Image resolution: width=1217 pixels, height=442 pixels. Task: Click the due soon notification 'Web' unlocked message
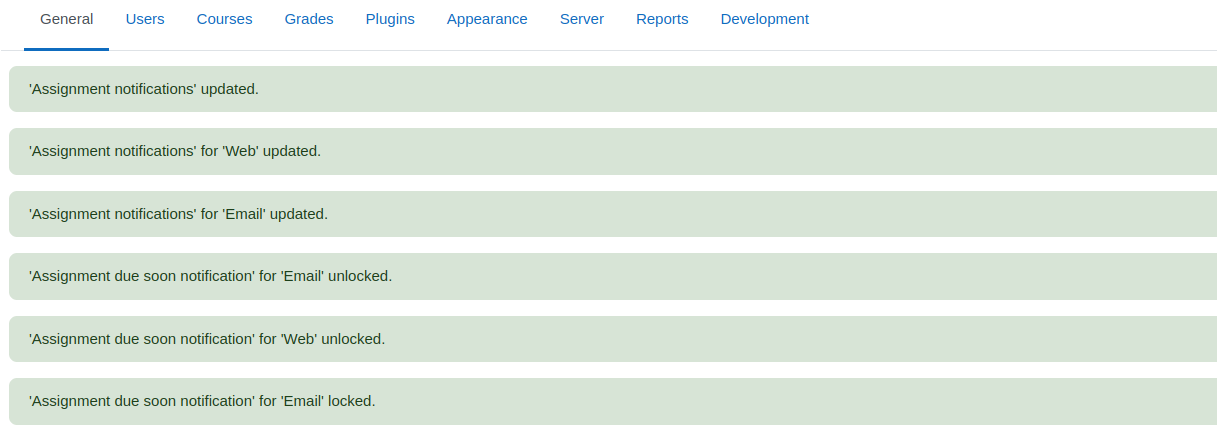[x=613, y=339]
